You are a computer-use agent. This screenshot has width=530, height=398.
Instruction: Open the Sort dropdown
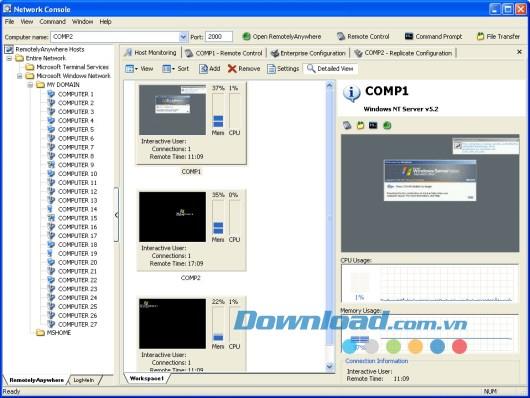click(175, 69)
